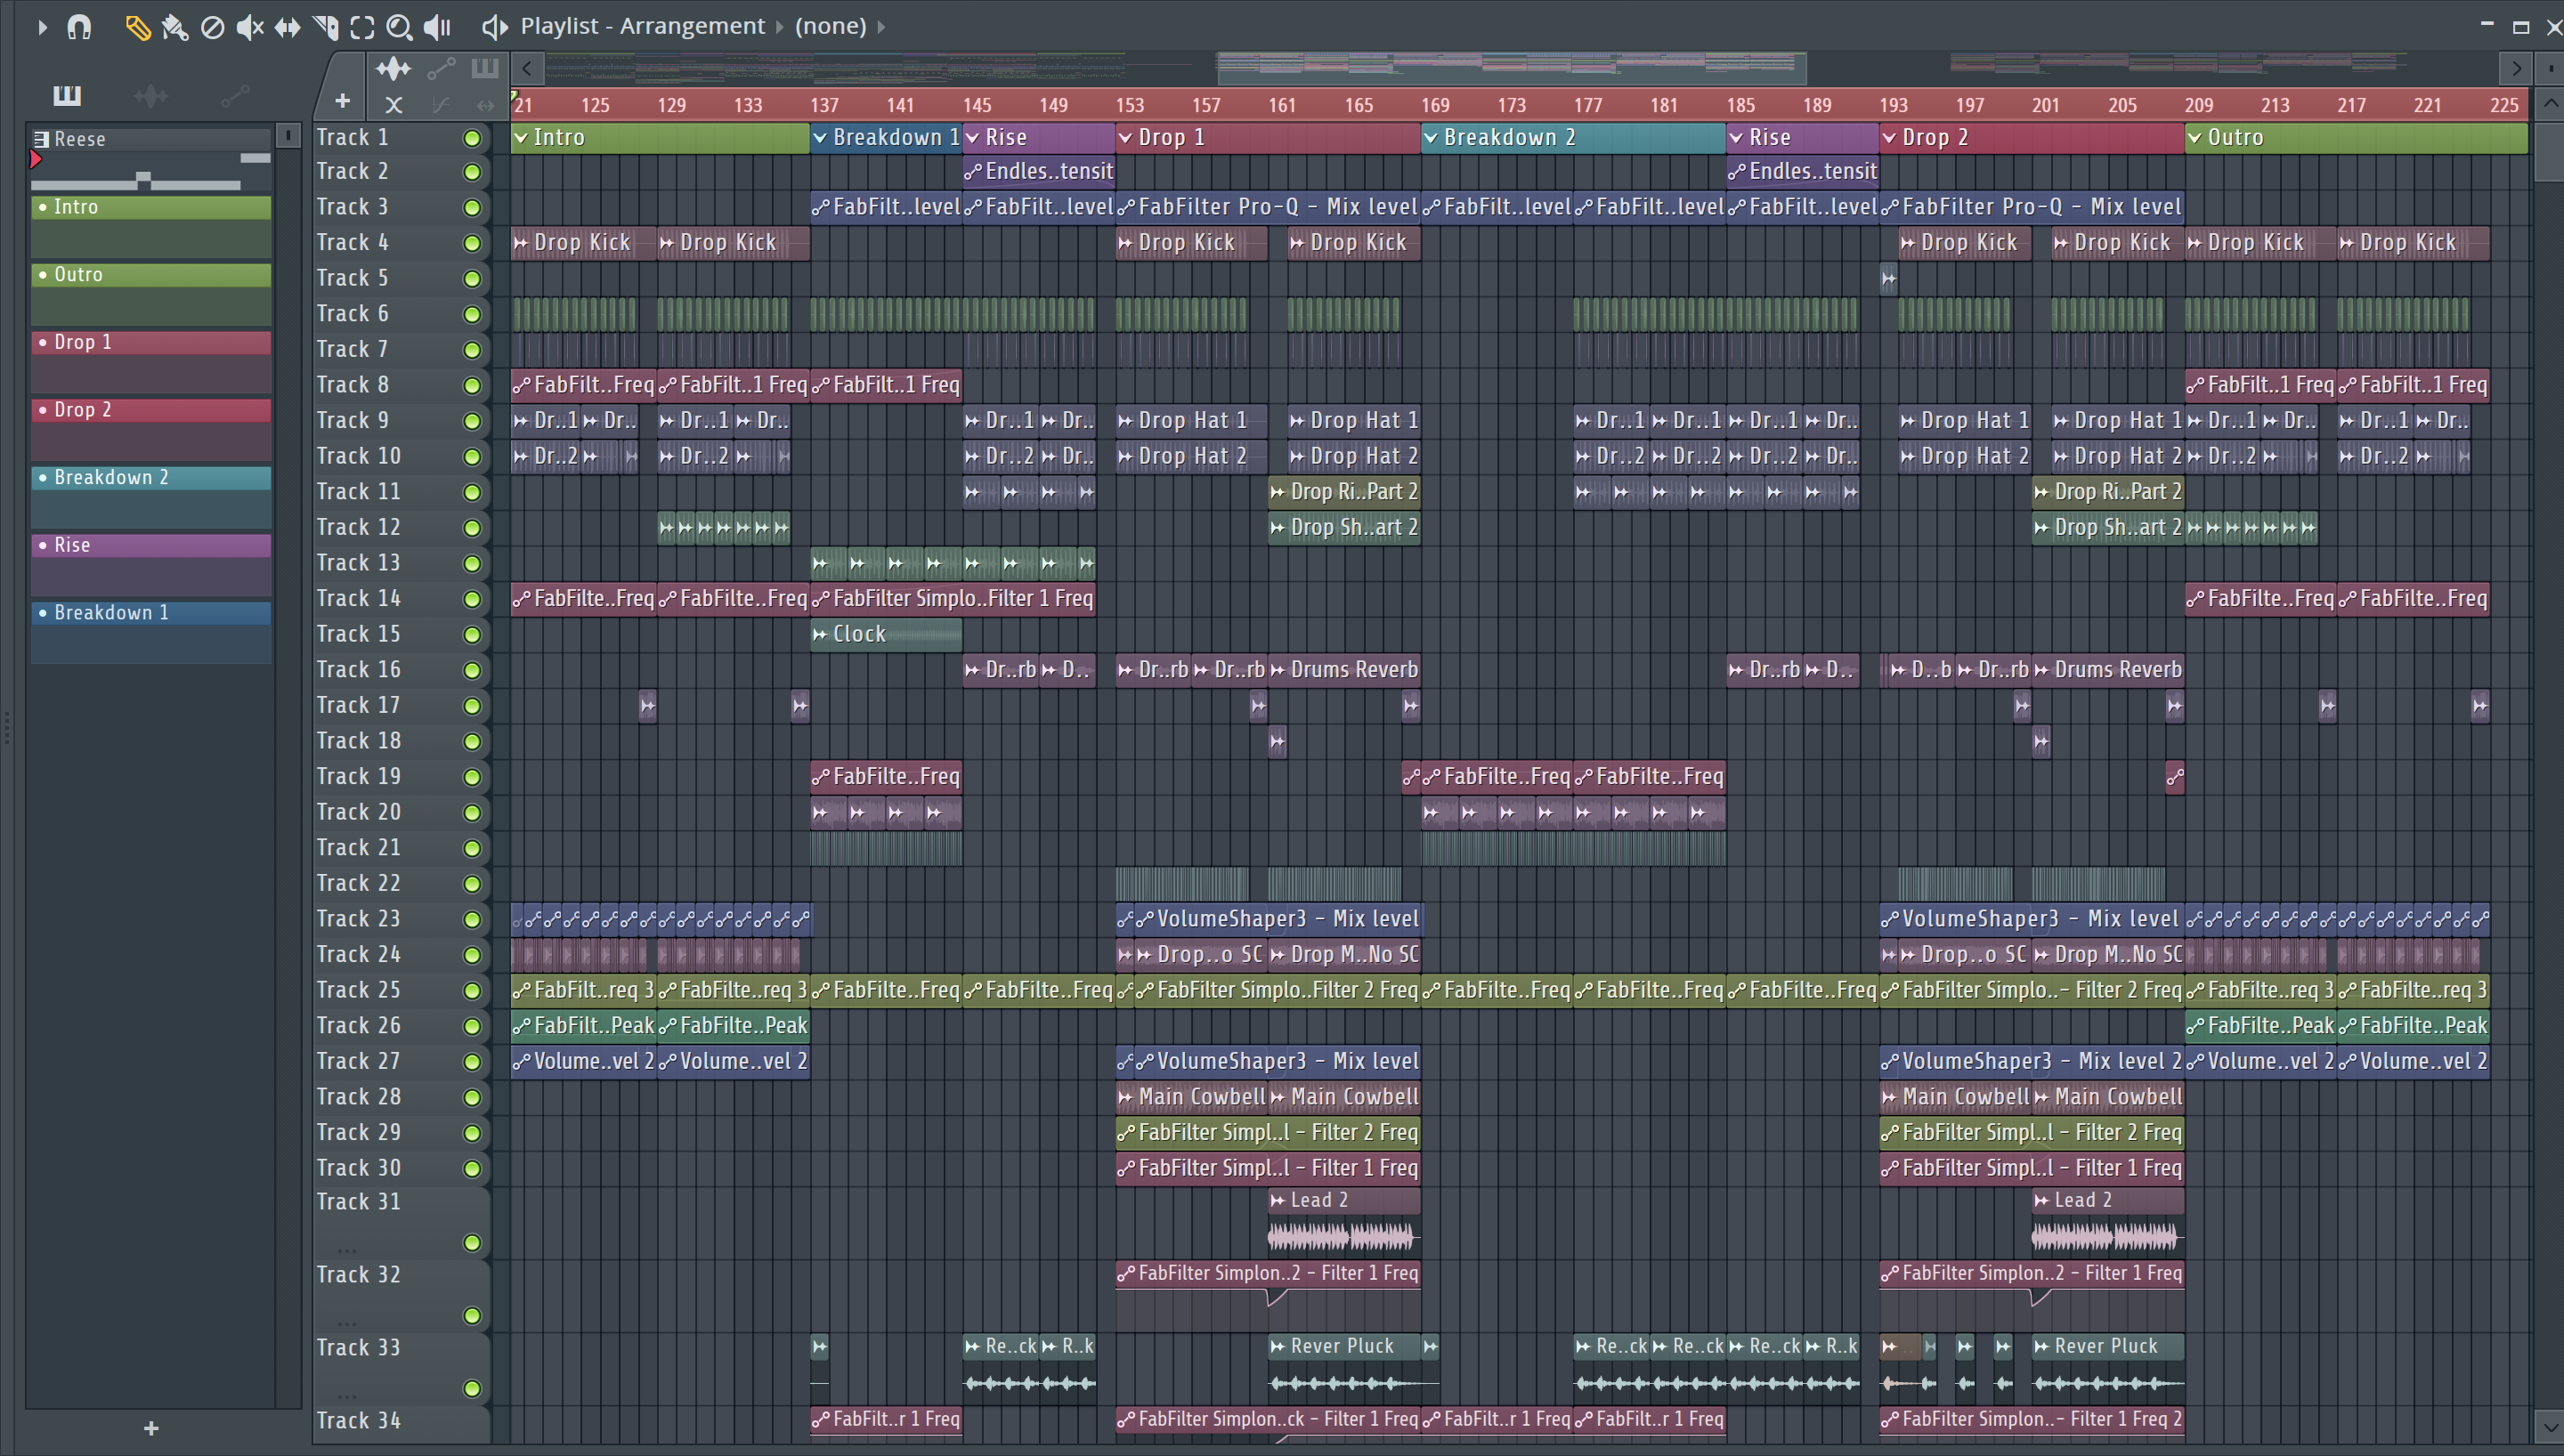Click the X crossfade icon

point(394,104)
